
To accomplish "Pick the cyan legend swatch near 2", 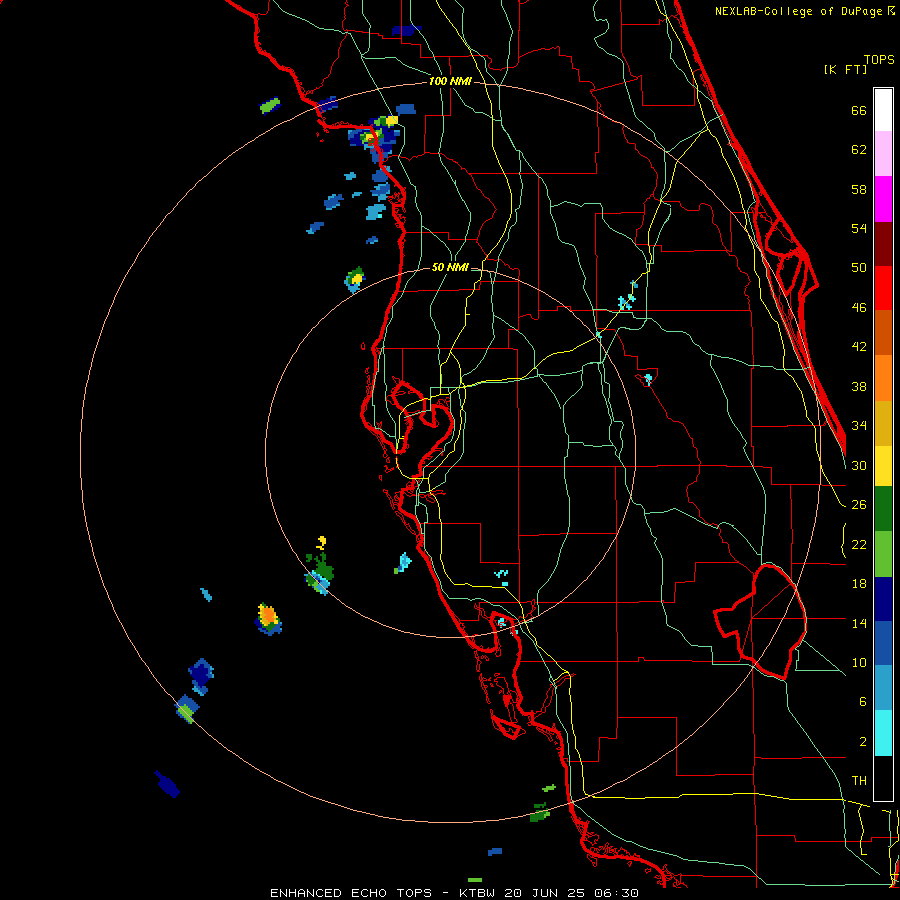I will click(x=883, y=733).
